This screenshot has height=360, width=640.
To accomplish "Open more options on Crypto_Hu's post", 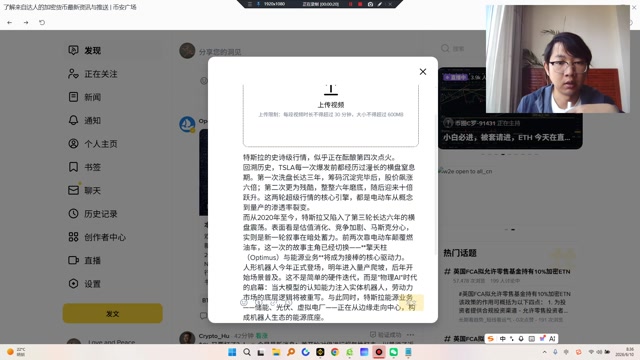I will coord(411,335).
